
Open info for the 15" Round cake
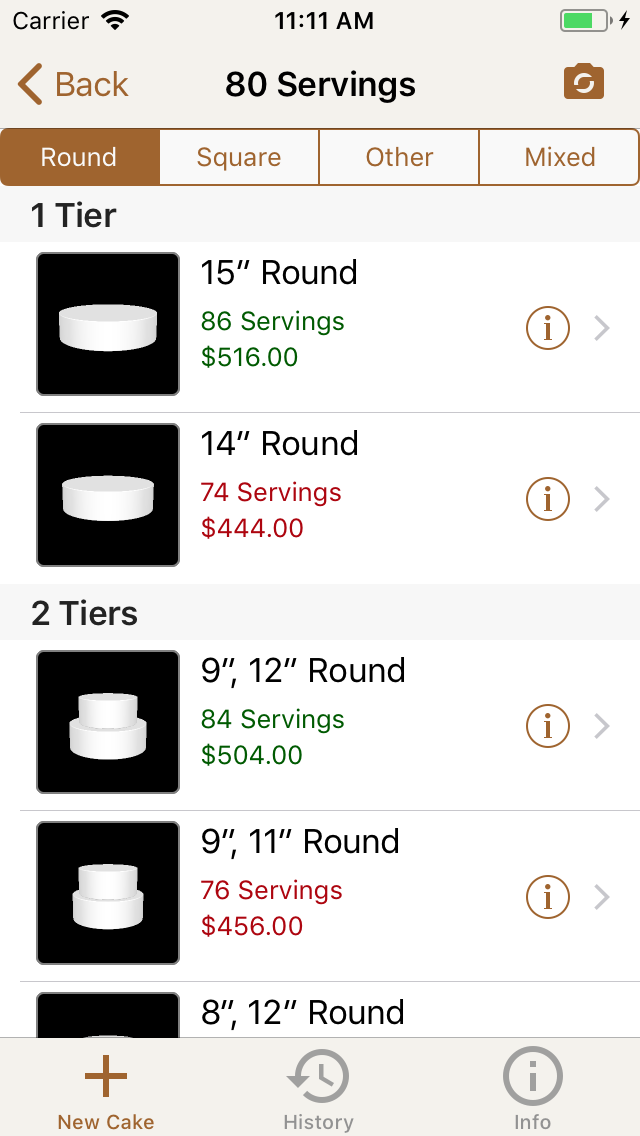(x=547, y=328)
